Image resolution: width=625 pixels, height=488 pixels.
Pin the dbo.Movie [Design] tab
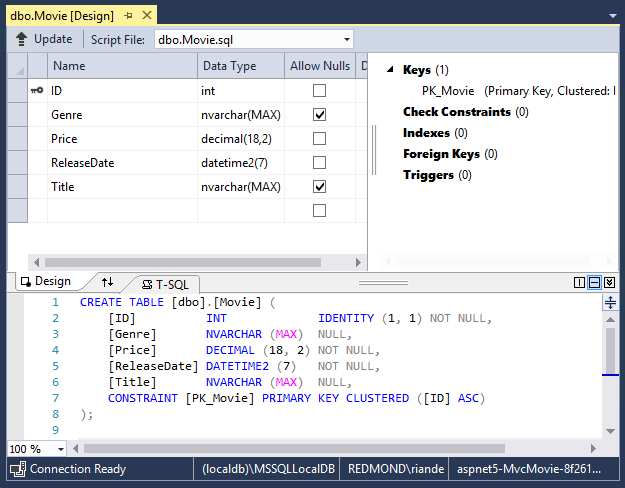pyautogui.click(x=128, y=17)
